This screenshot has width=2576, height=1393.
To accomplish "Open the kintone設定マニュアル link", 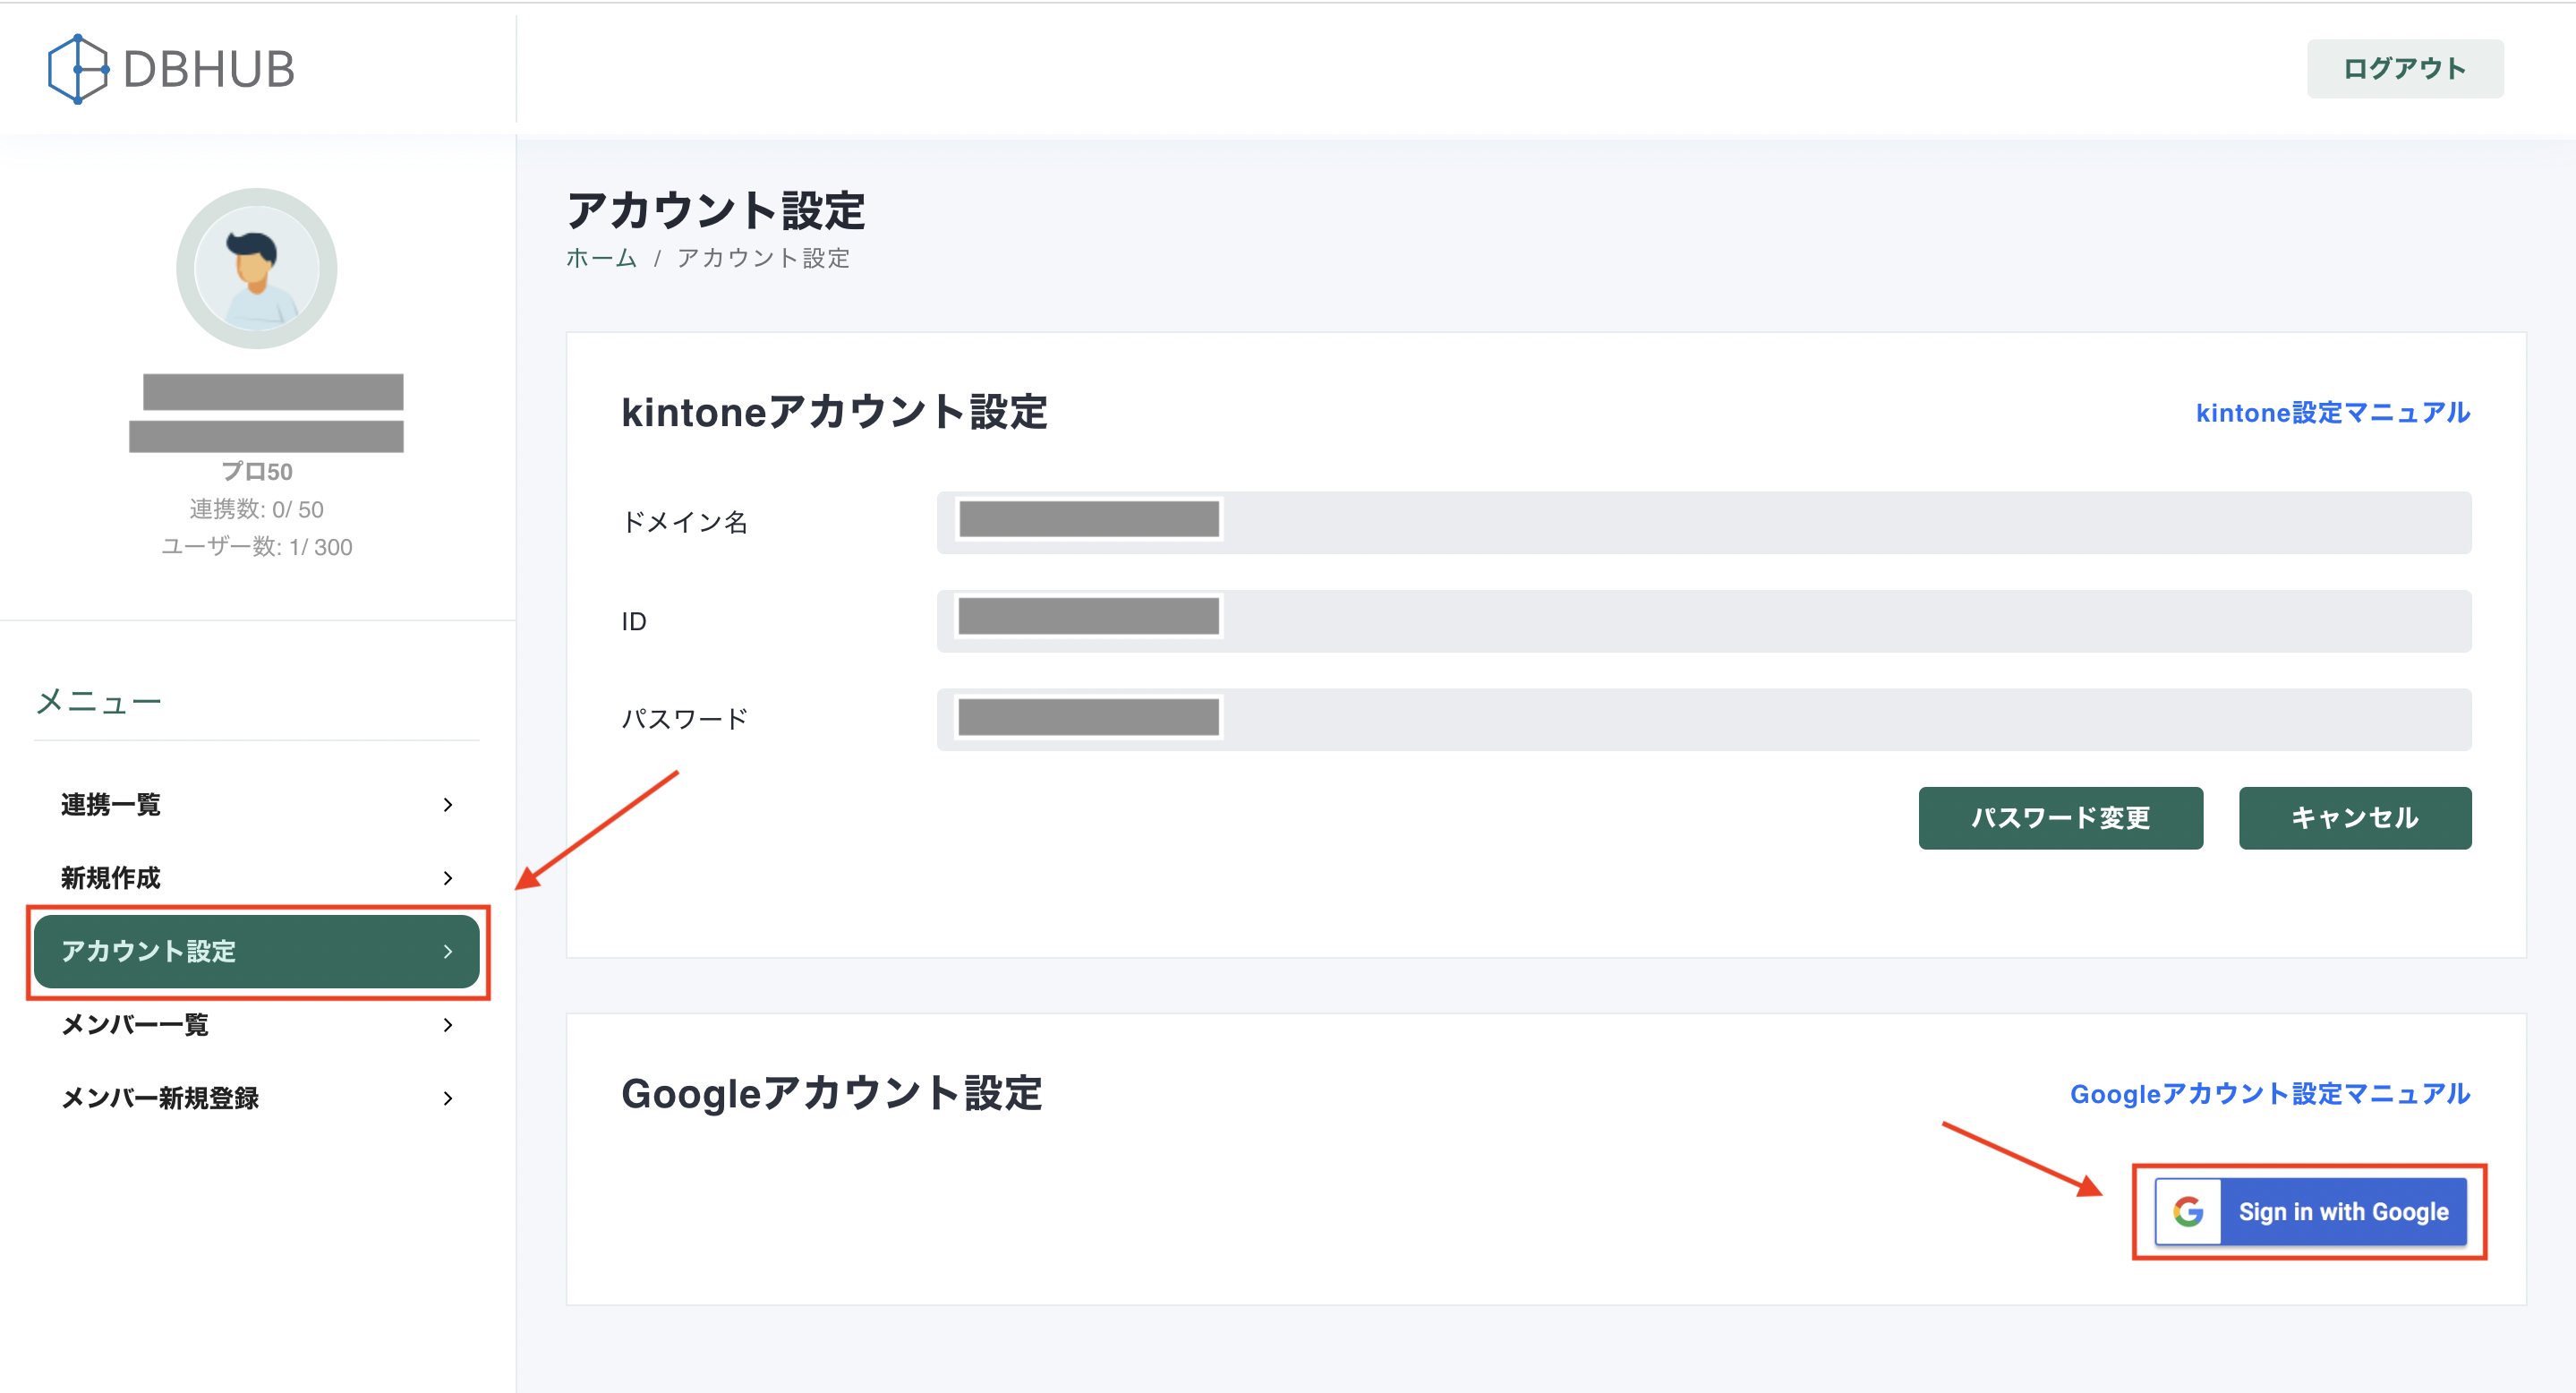I will click(x=2332, y=413).
